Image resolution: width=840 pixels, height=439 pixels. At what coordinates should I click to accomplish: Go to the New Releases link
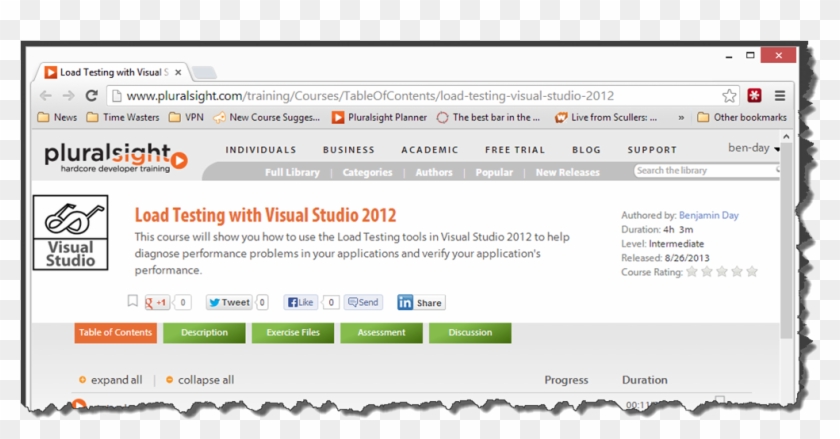click(568, 172)
